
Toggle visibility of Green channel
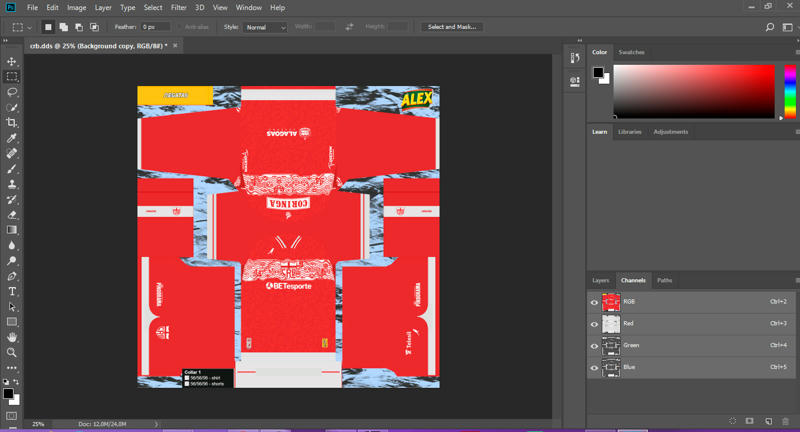click(594, 346)
